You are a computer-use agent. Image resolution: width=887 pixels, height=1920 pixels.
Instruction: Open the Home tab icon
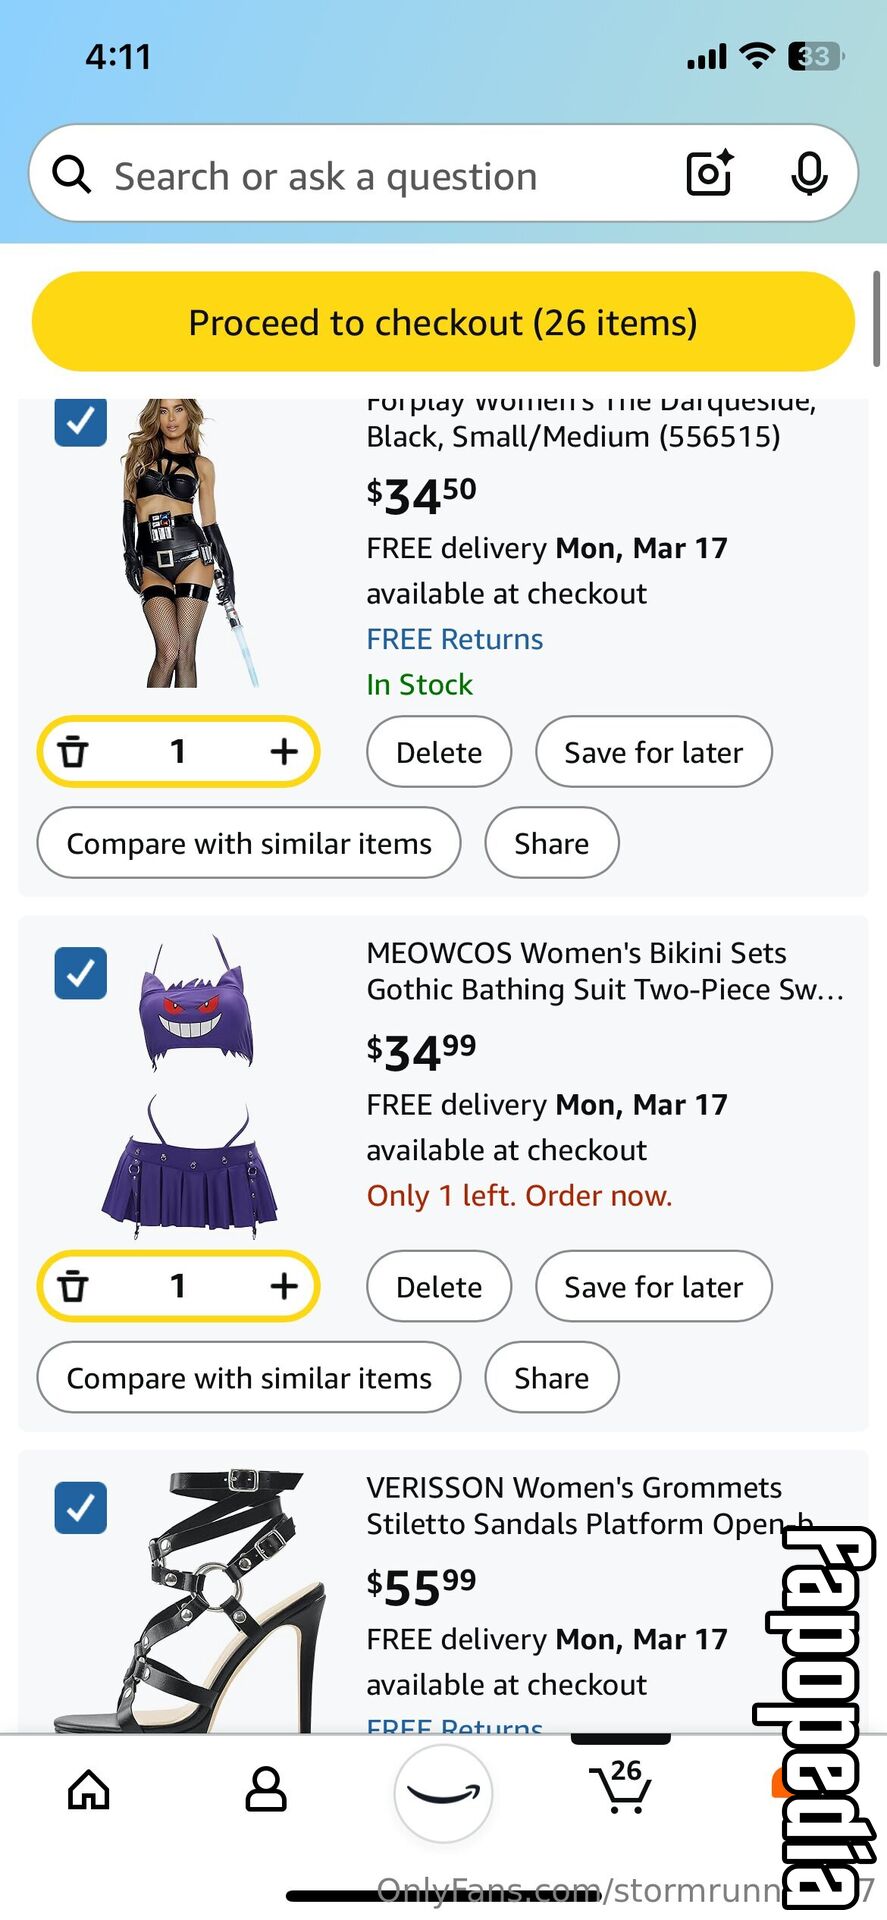(x=88, y=1790)
